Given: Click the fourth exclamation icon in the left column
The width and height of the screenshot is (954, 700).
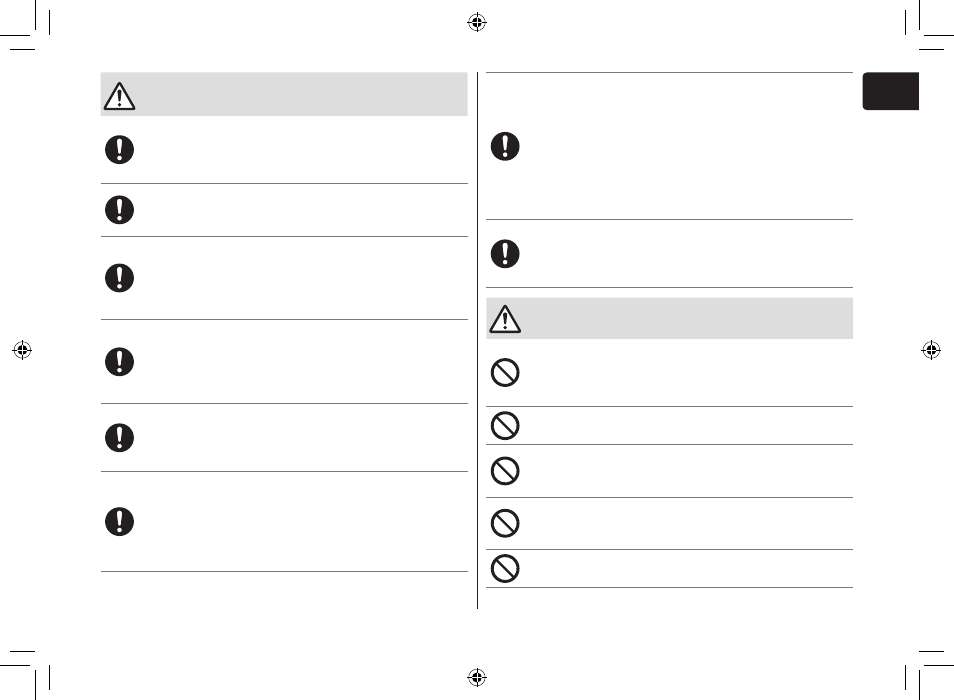Looking at the screenshot, I should point(119,362).
